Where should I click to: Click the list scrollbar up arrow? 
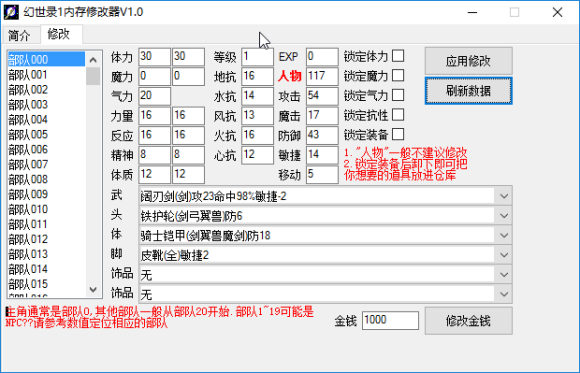pos(93,60)
